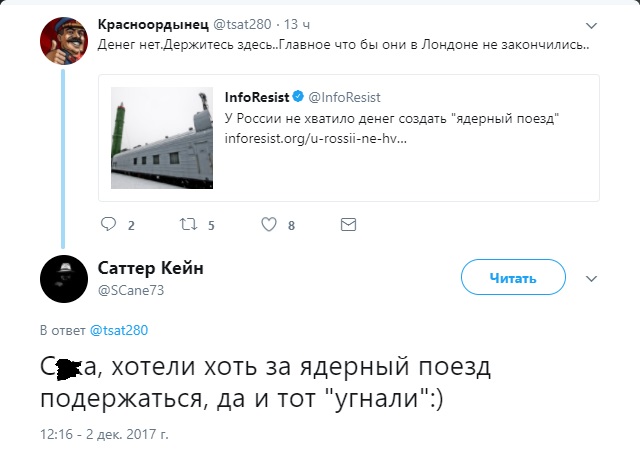Open the quoted tweet headline text
Viewport: 640px width, 455px height.
click(391, 119)
